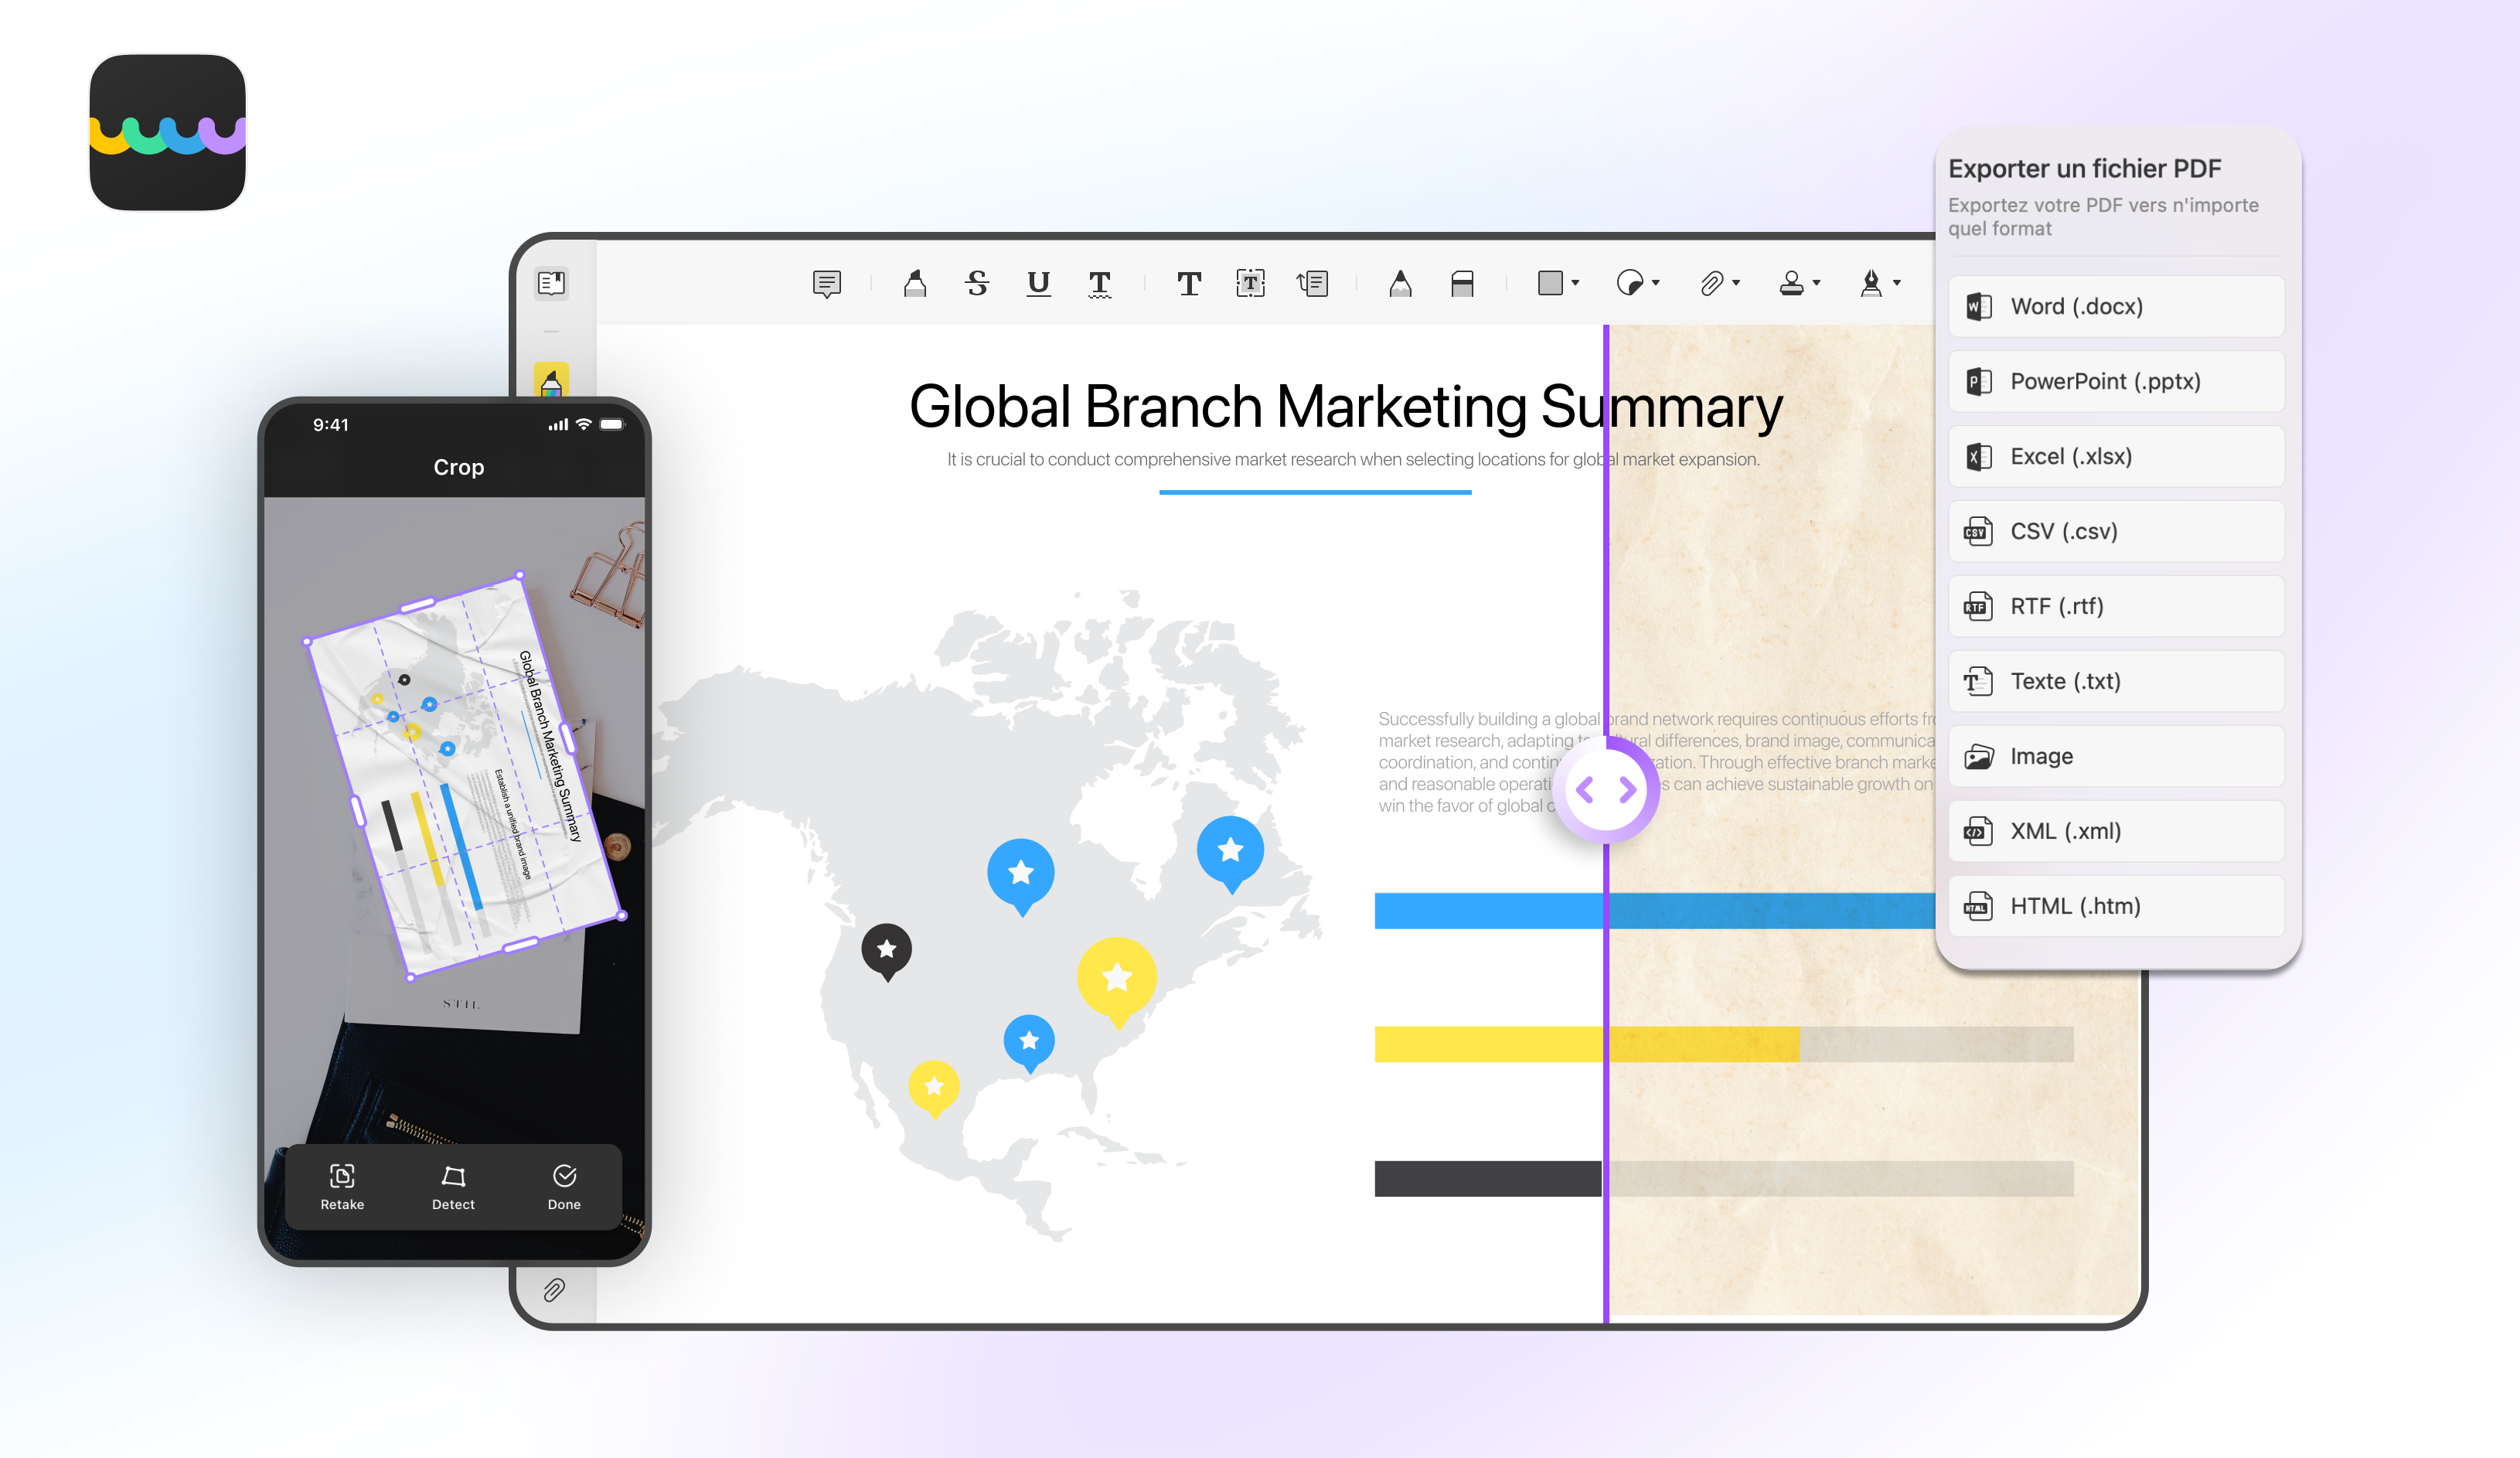Select the text box tool
2520x1458 pixels.
tap(1250, 284)
